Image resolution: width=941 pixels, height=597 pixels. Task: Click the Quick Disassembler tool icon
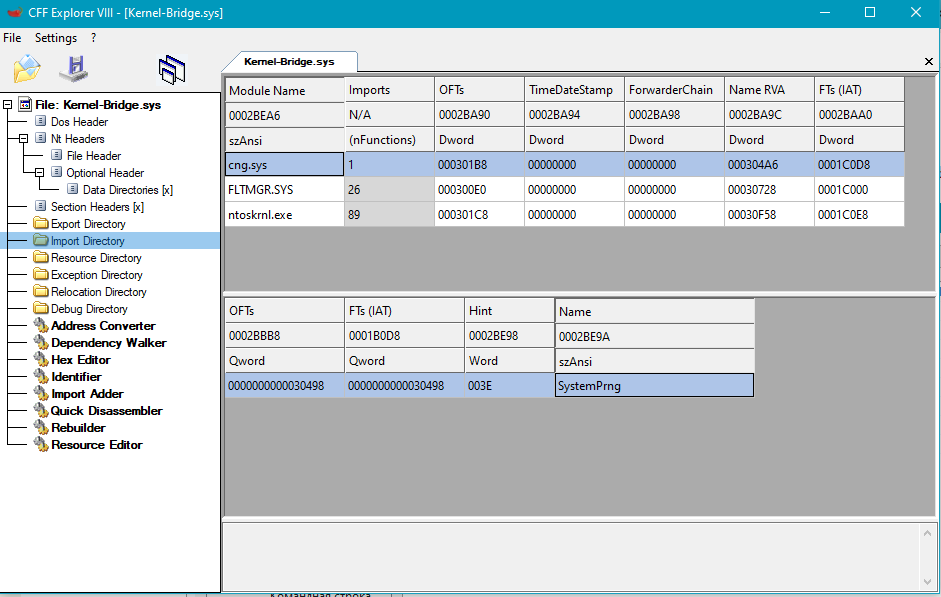coord(41,411)
